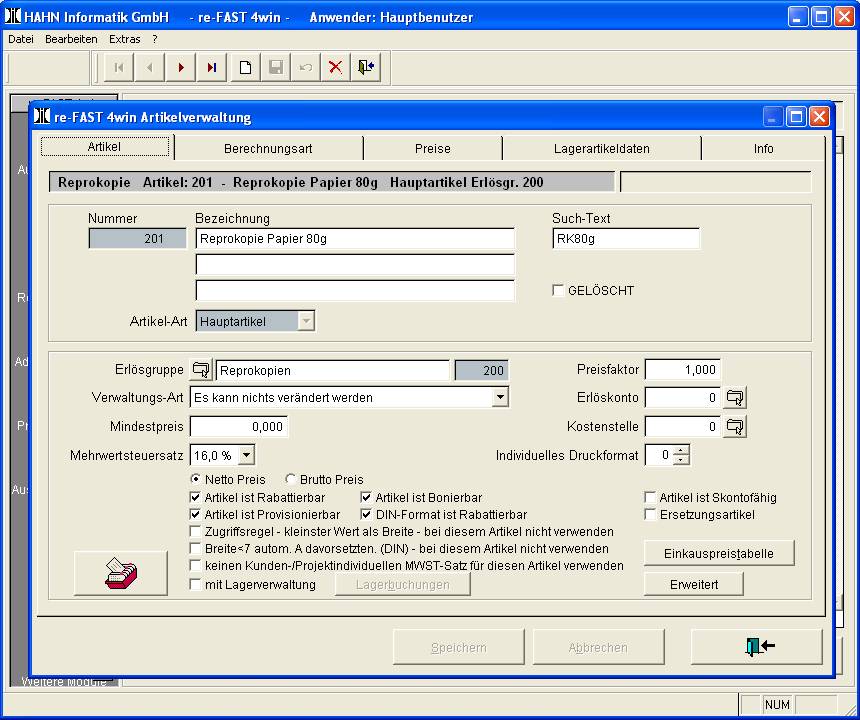Switch to Lagerartikeldaten tab
This screenshot has height=720, width=860.
[602, 149]
